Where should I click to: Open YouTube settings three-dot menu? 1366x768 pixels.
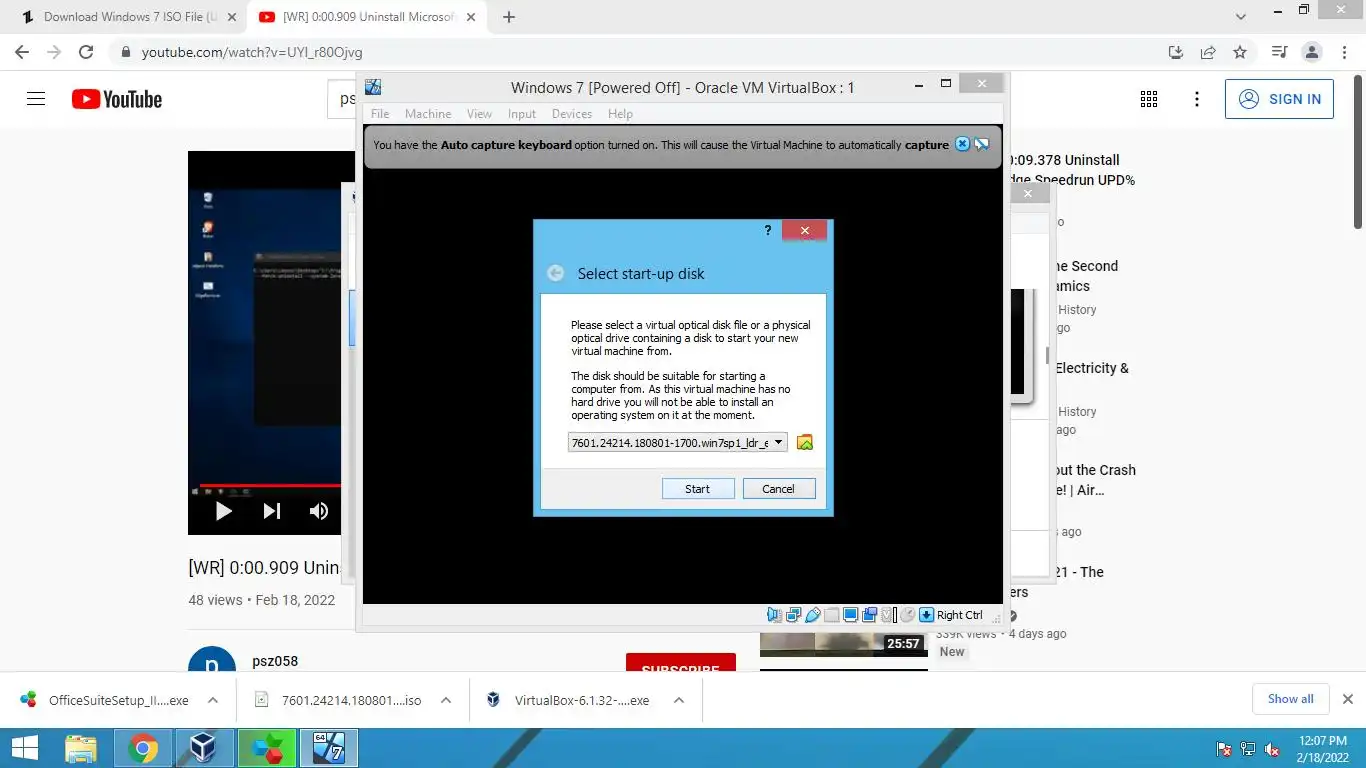coord(1197,99)
